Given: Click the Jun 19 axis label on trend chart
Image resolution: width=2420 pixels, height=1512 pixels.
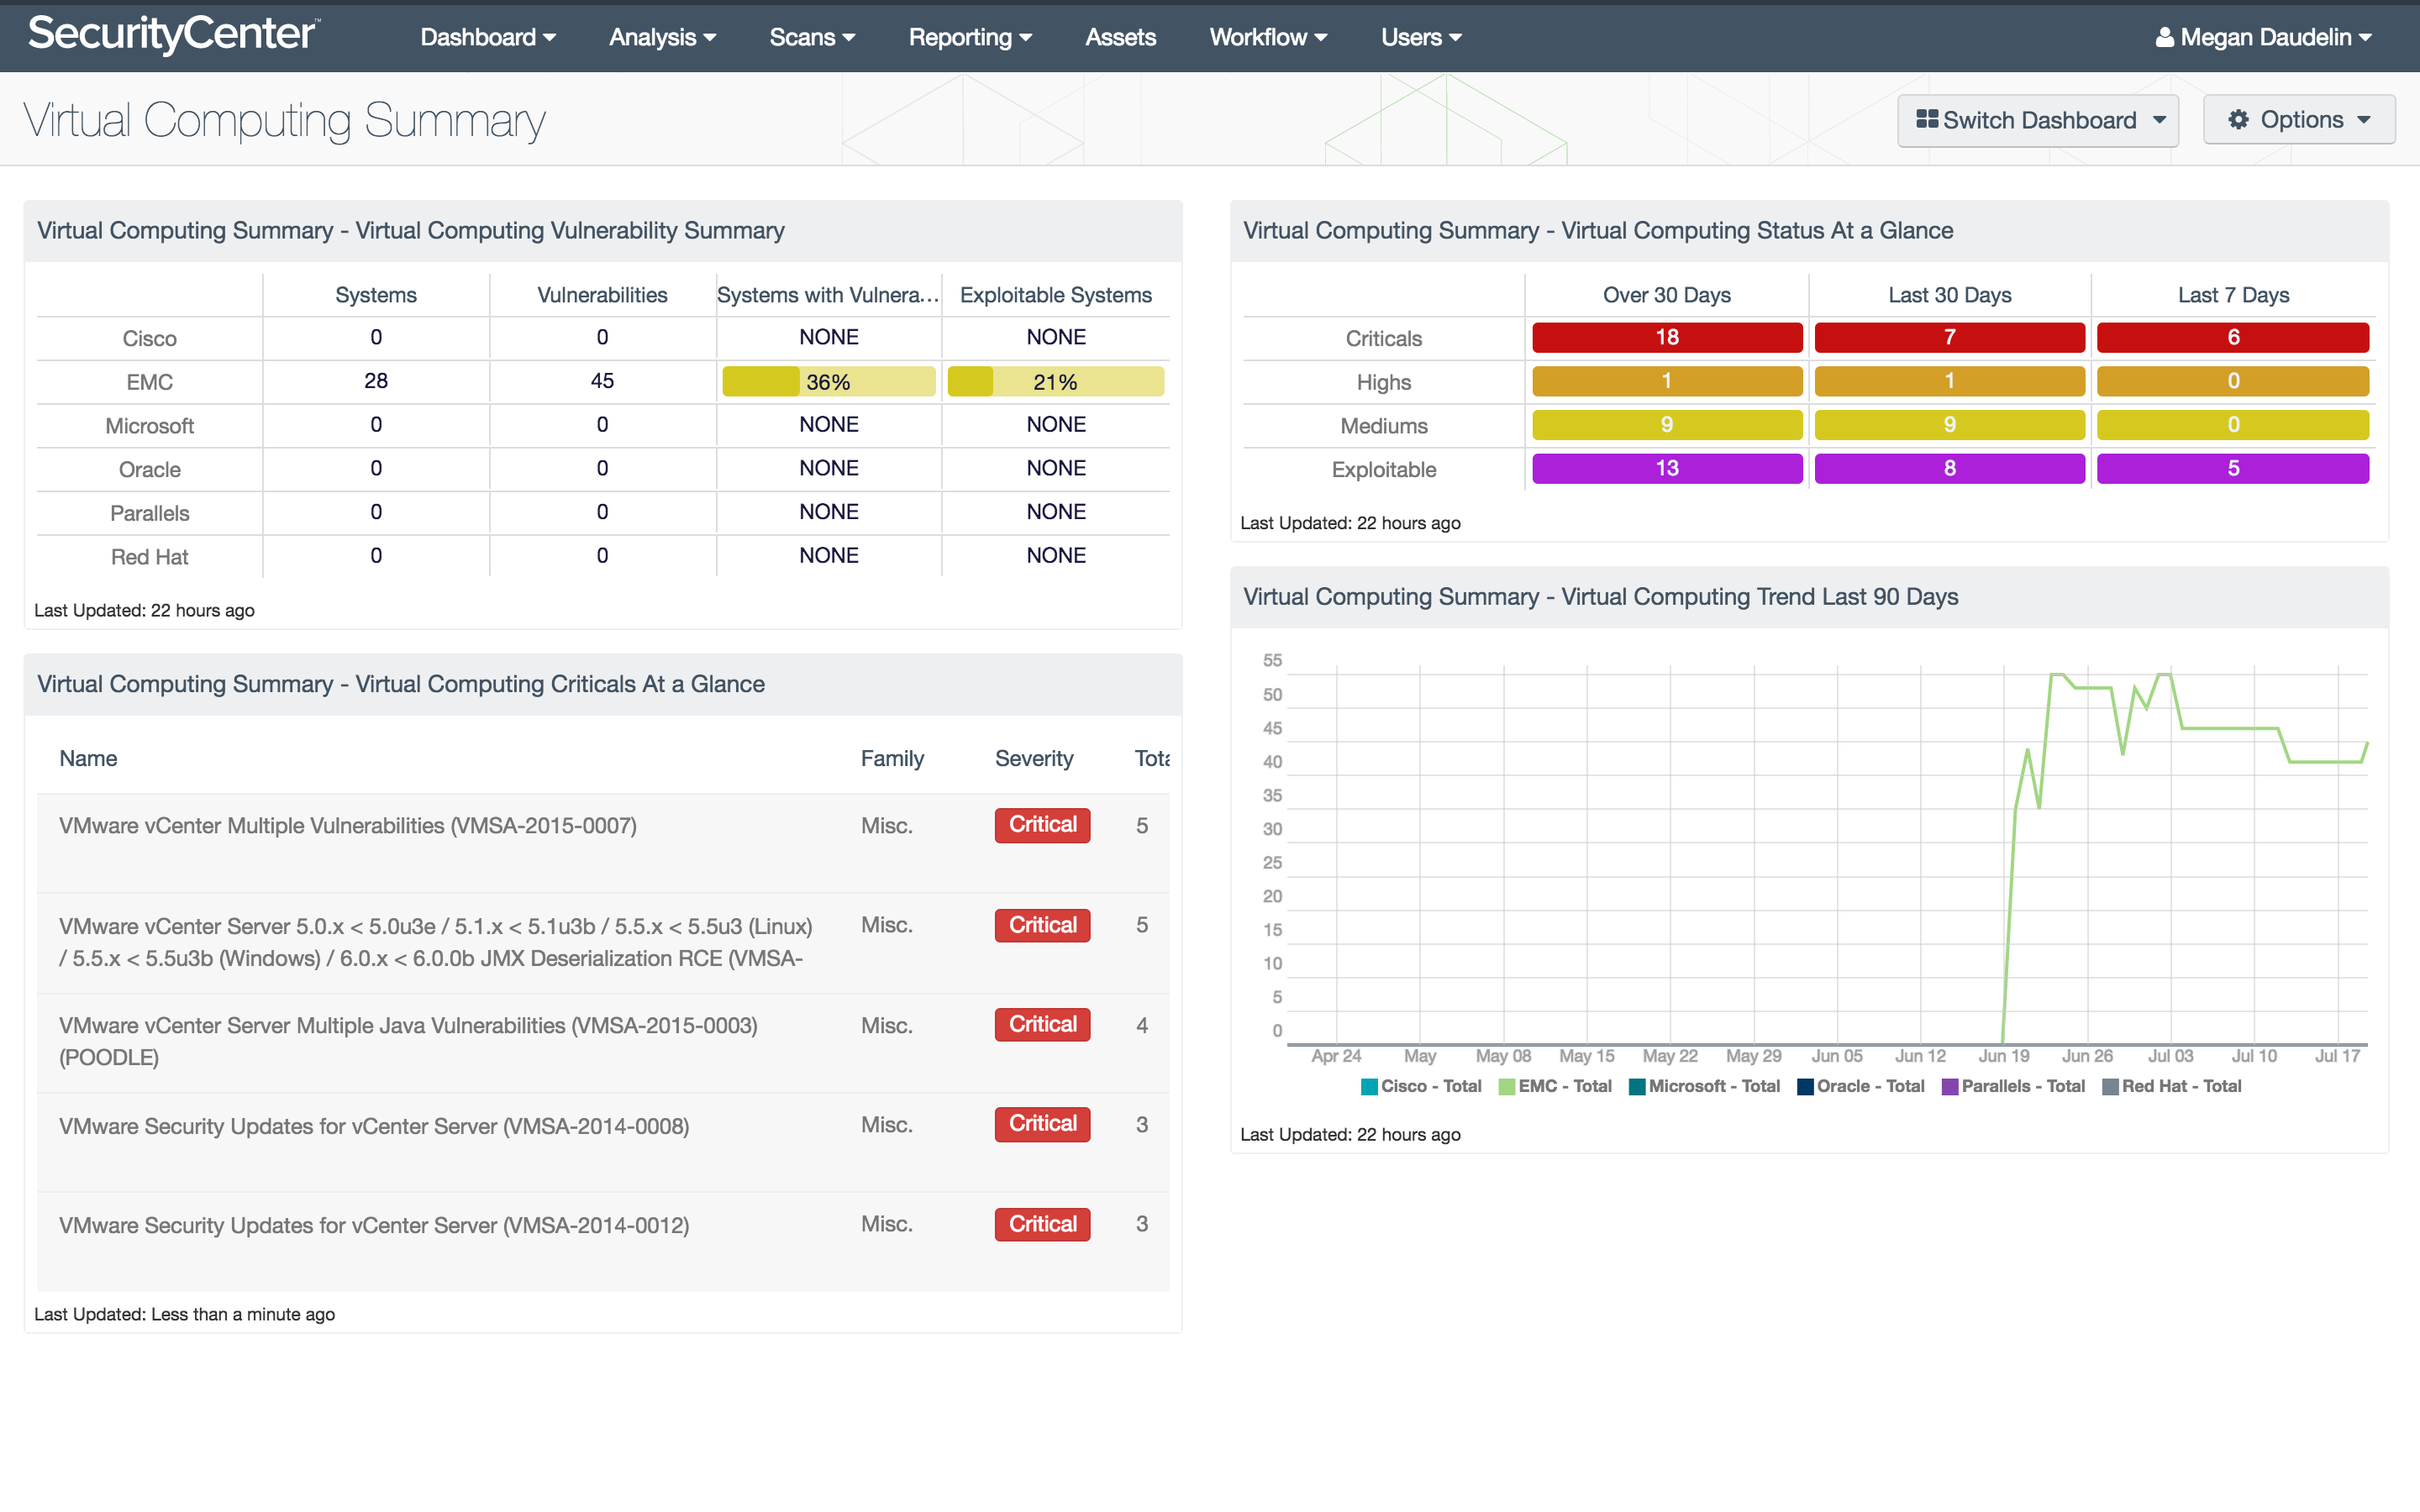Looking at the screenshot, I should coord(2004,1056).
